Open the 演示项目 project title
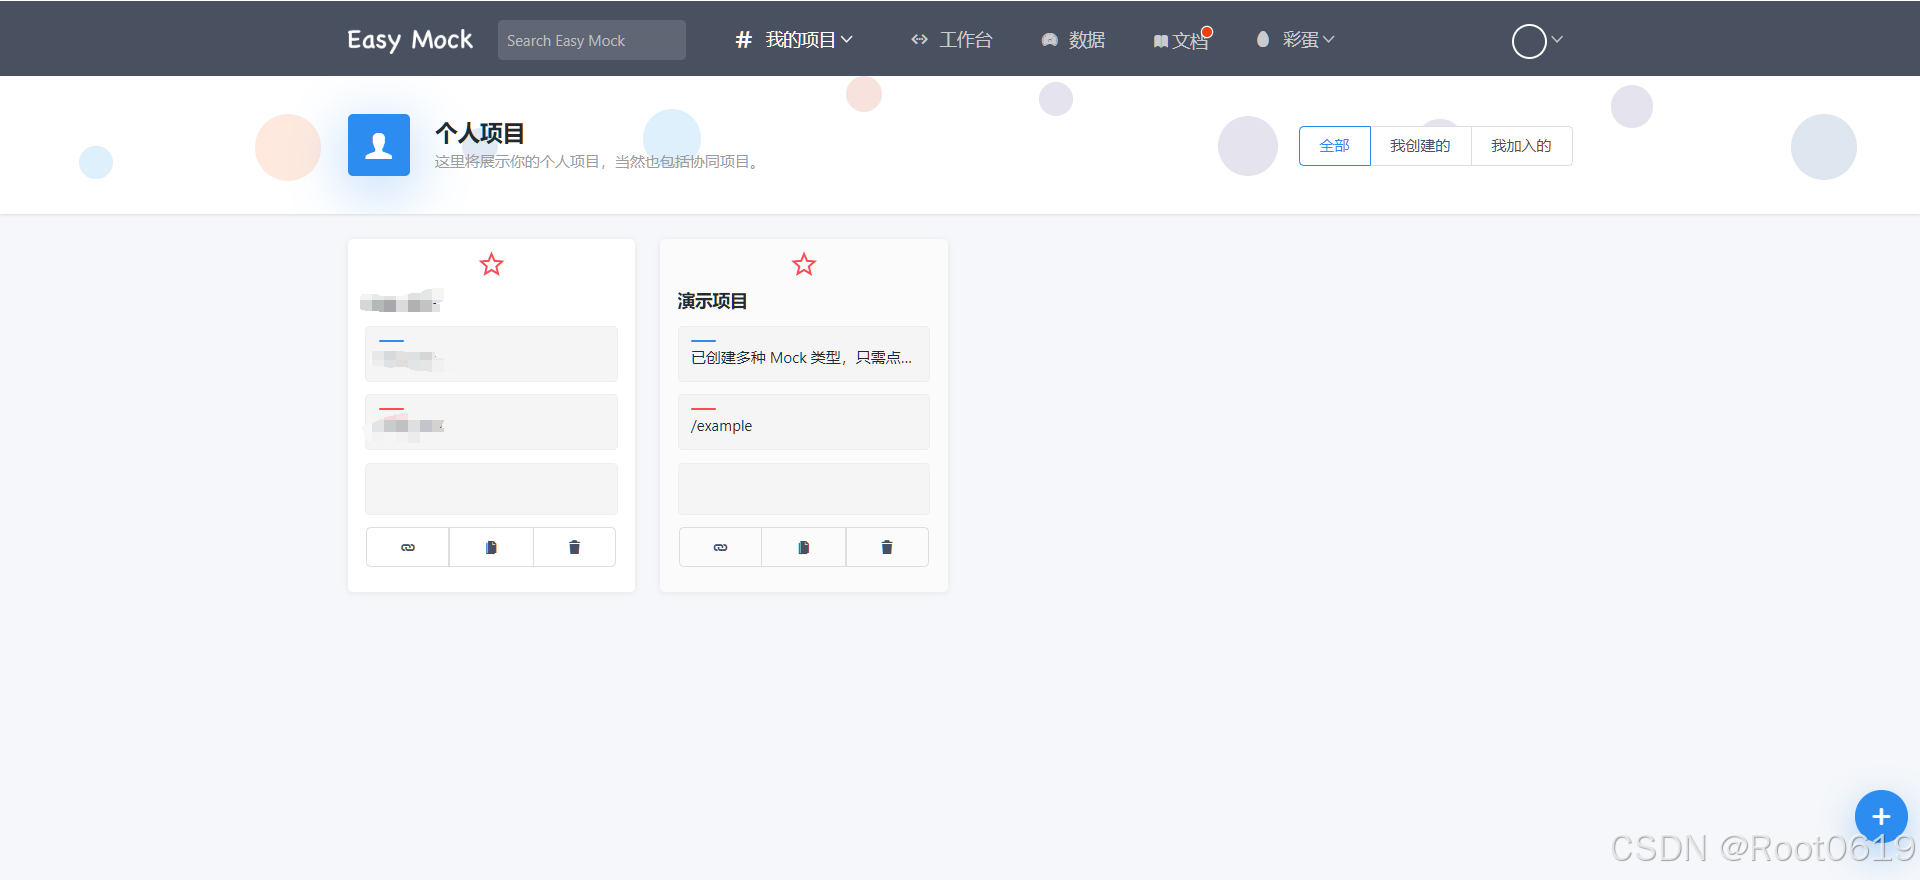This screenshot has width=1920, height=880. (x=712, y=301)
